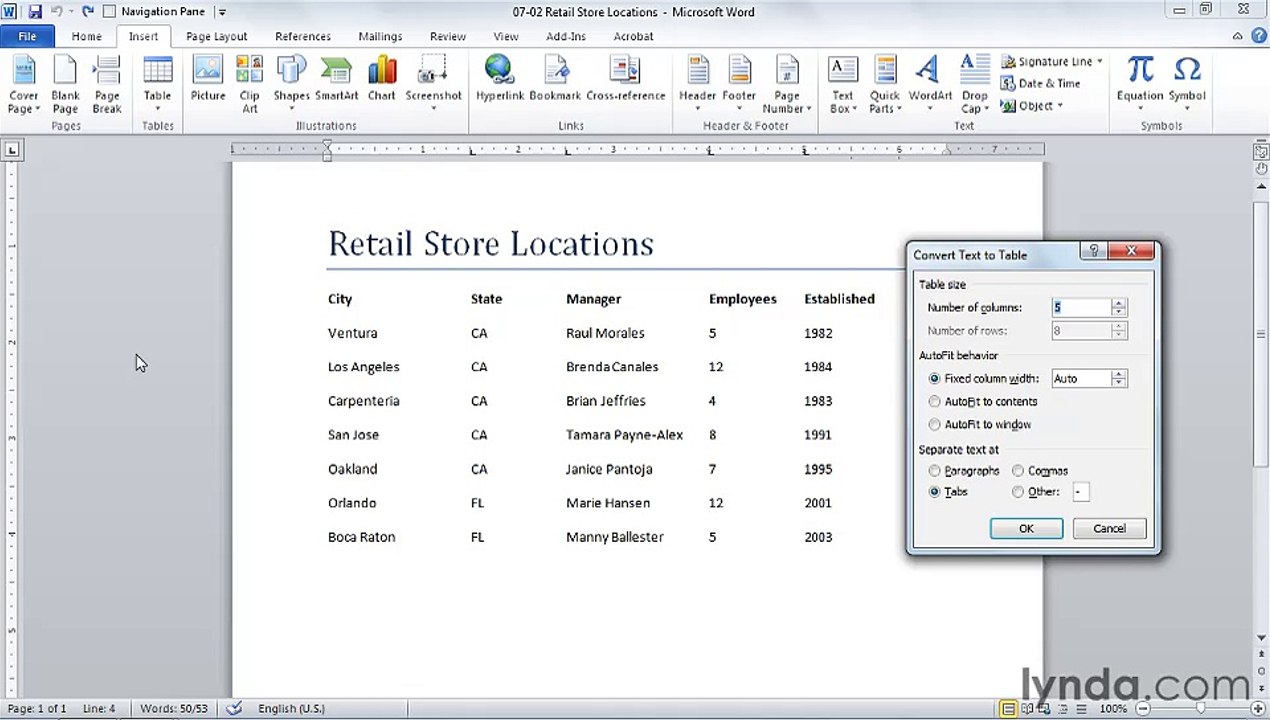
Task: Separate text at Paragraphs
Action: [x=935, y=471]
